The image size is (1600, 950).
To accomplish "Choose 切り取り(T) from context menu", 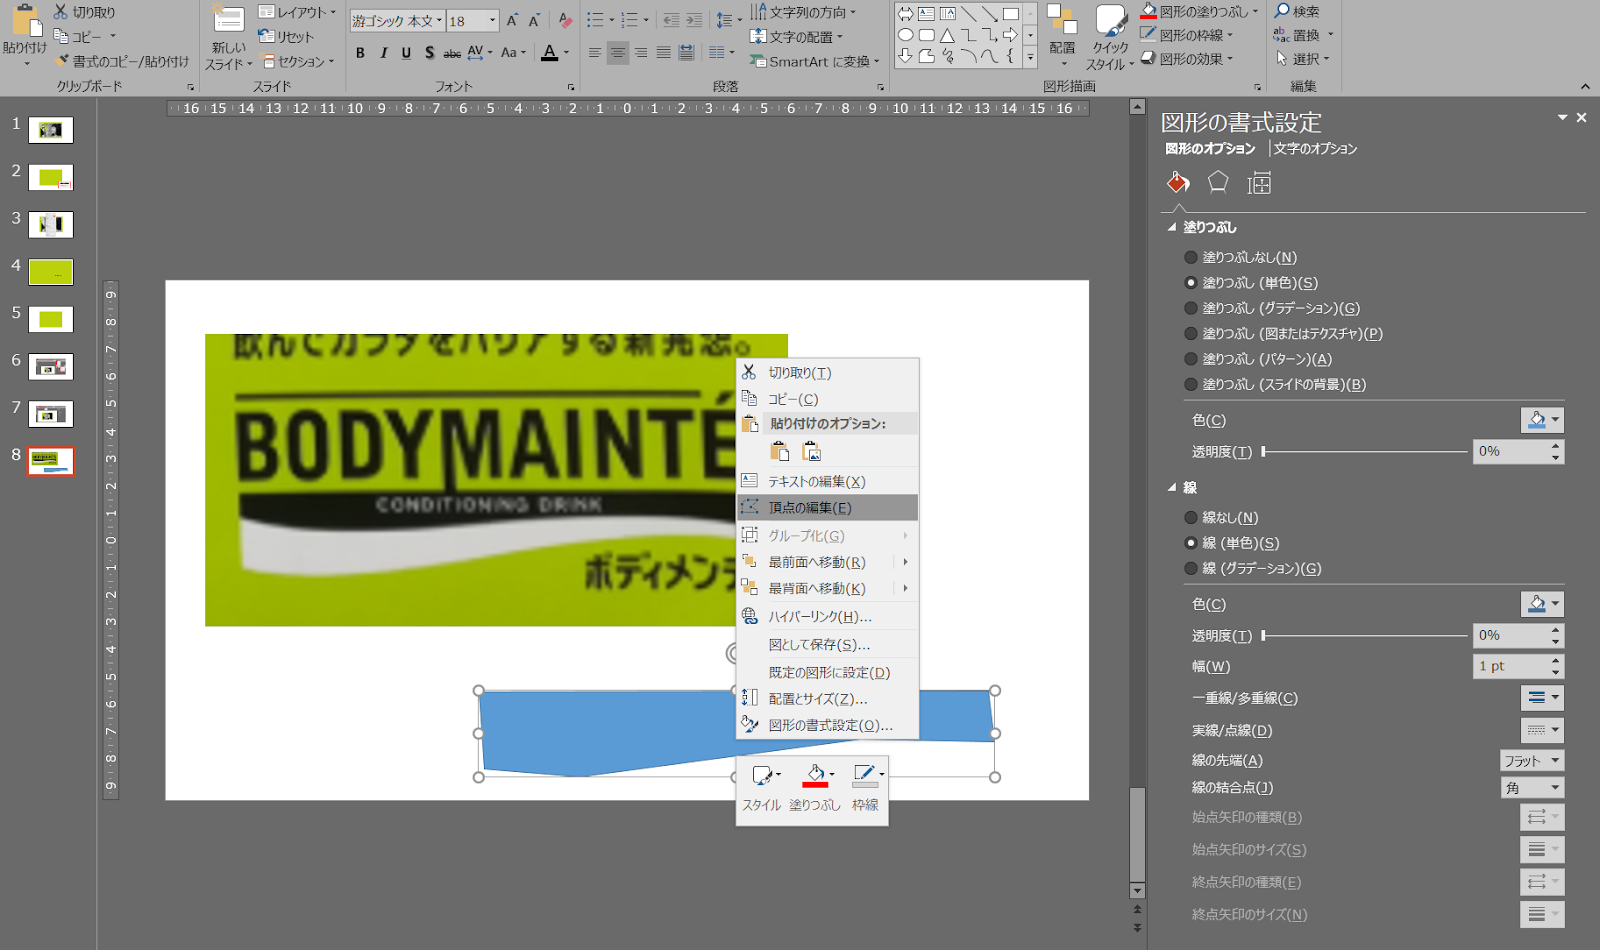I will (x=827, y=372).
